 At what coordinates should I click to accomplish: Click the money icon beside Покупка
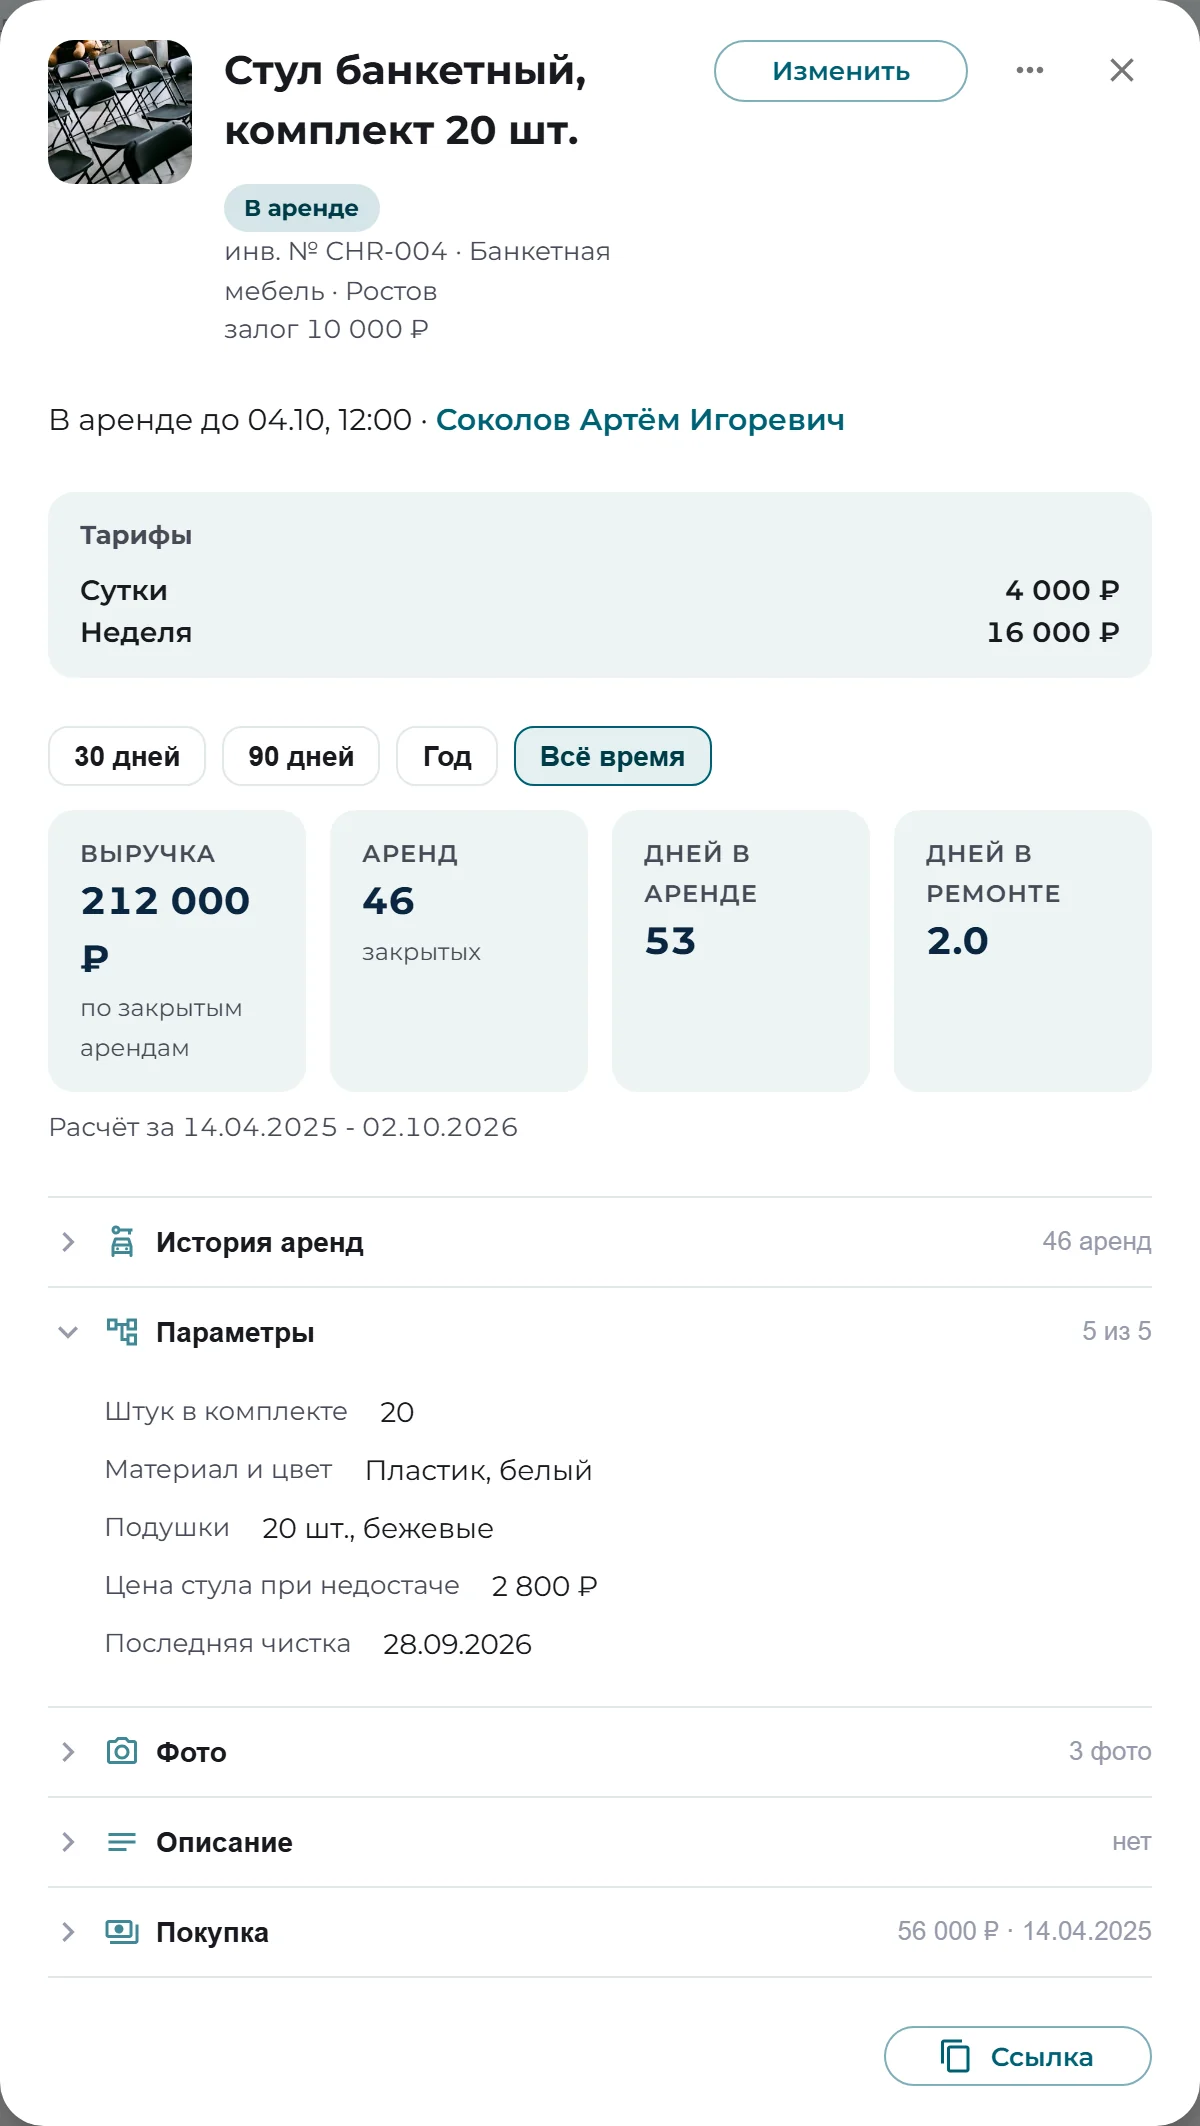point(122,1932)
